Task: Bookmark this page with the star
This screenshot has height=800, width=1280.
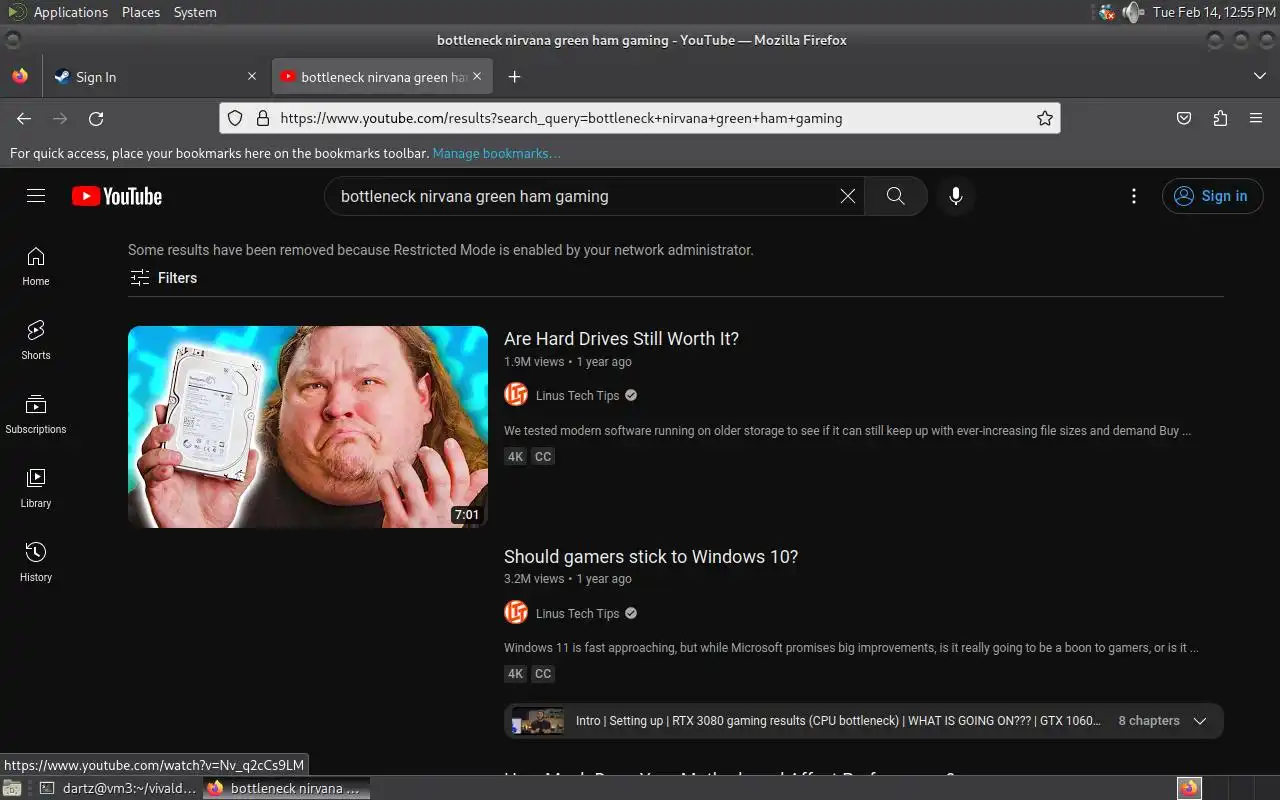Action: pyautogui.click(x=1045, y=118)
